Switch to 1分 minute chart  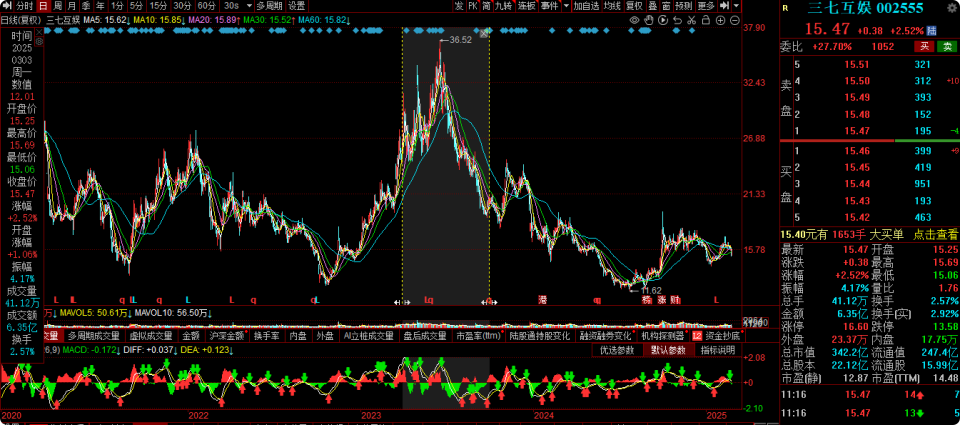(118, 6)
